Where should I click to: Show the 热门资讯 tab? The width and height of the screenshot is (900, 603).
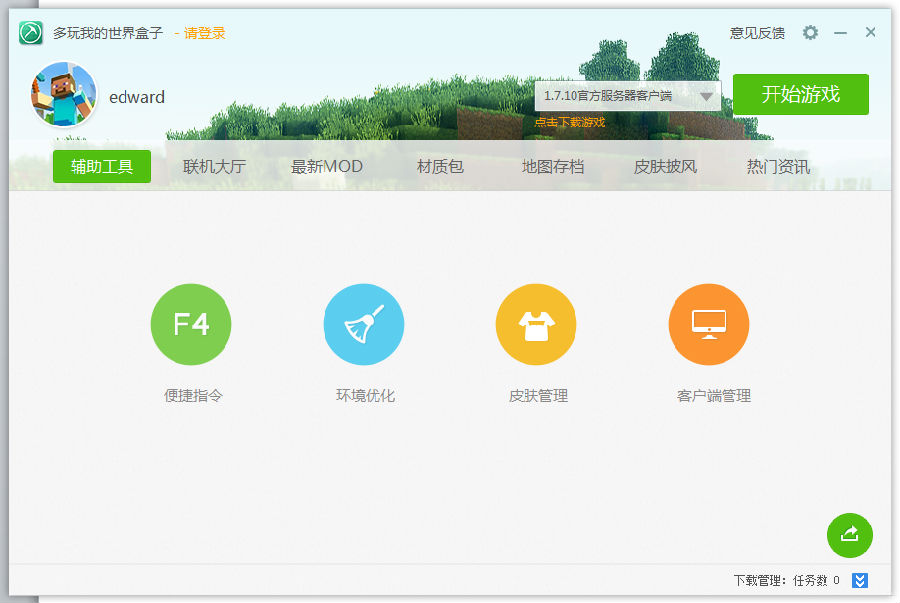pyautogui.click(x=778, y=167)
